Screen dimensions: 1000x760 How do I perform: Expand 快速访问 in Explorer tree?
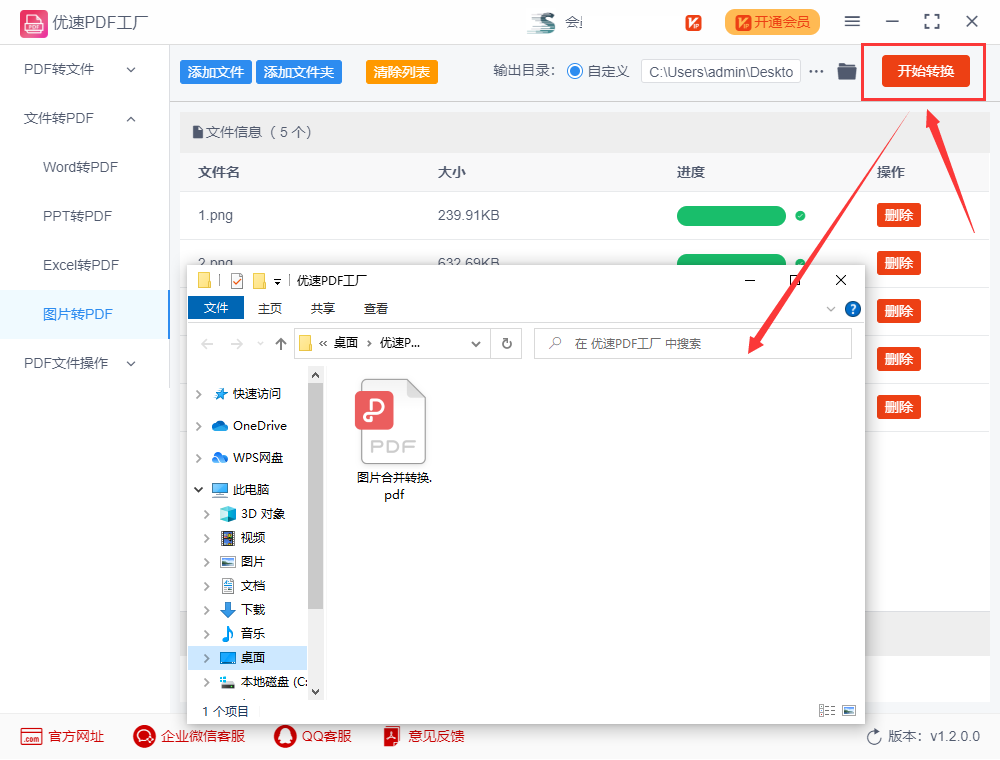[x=199, y=395]
